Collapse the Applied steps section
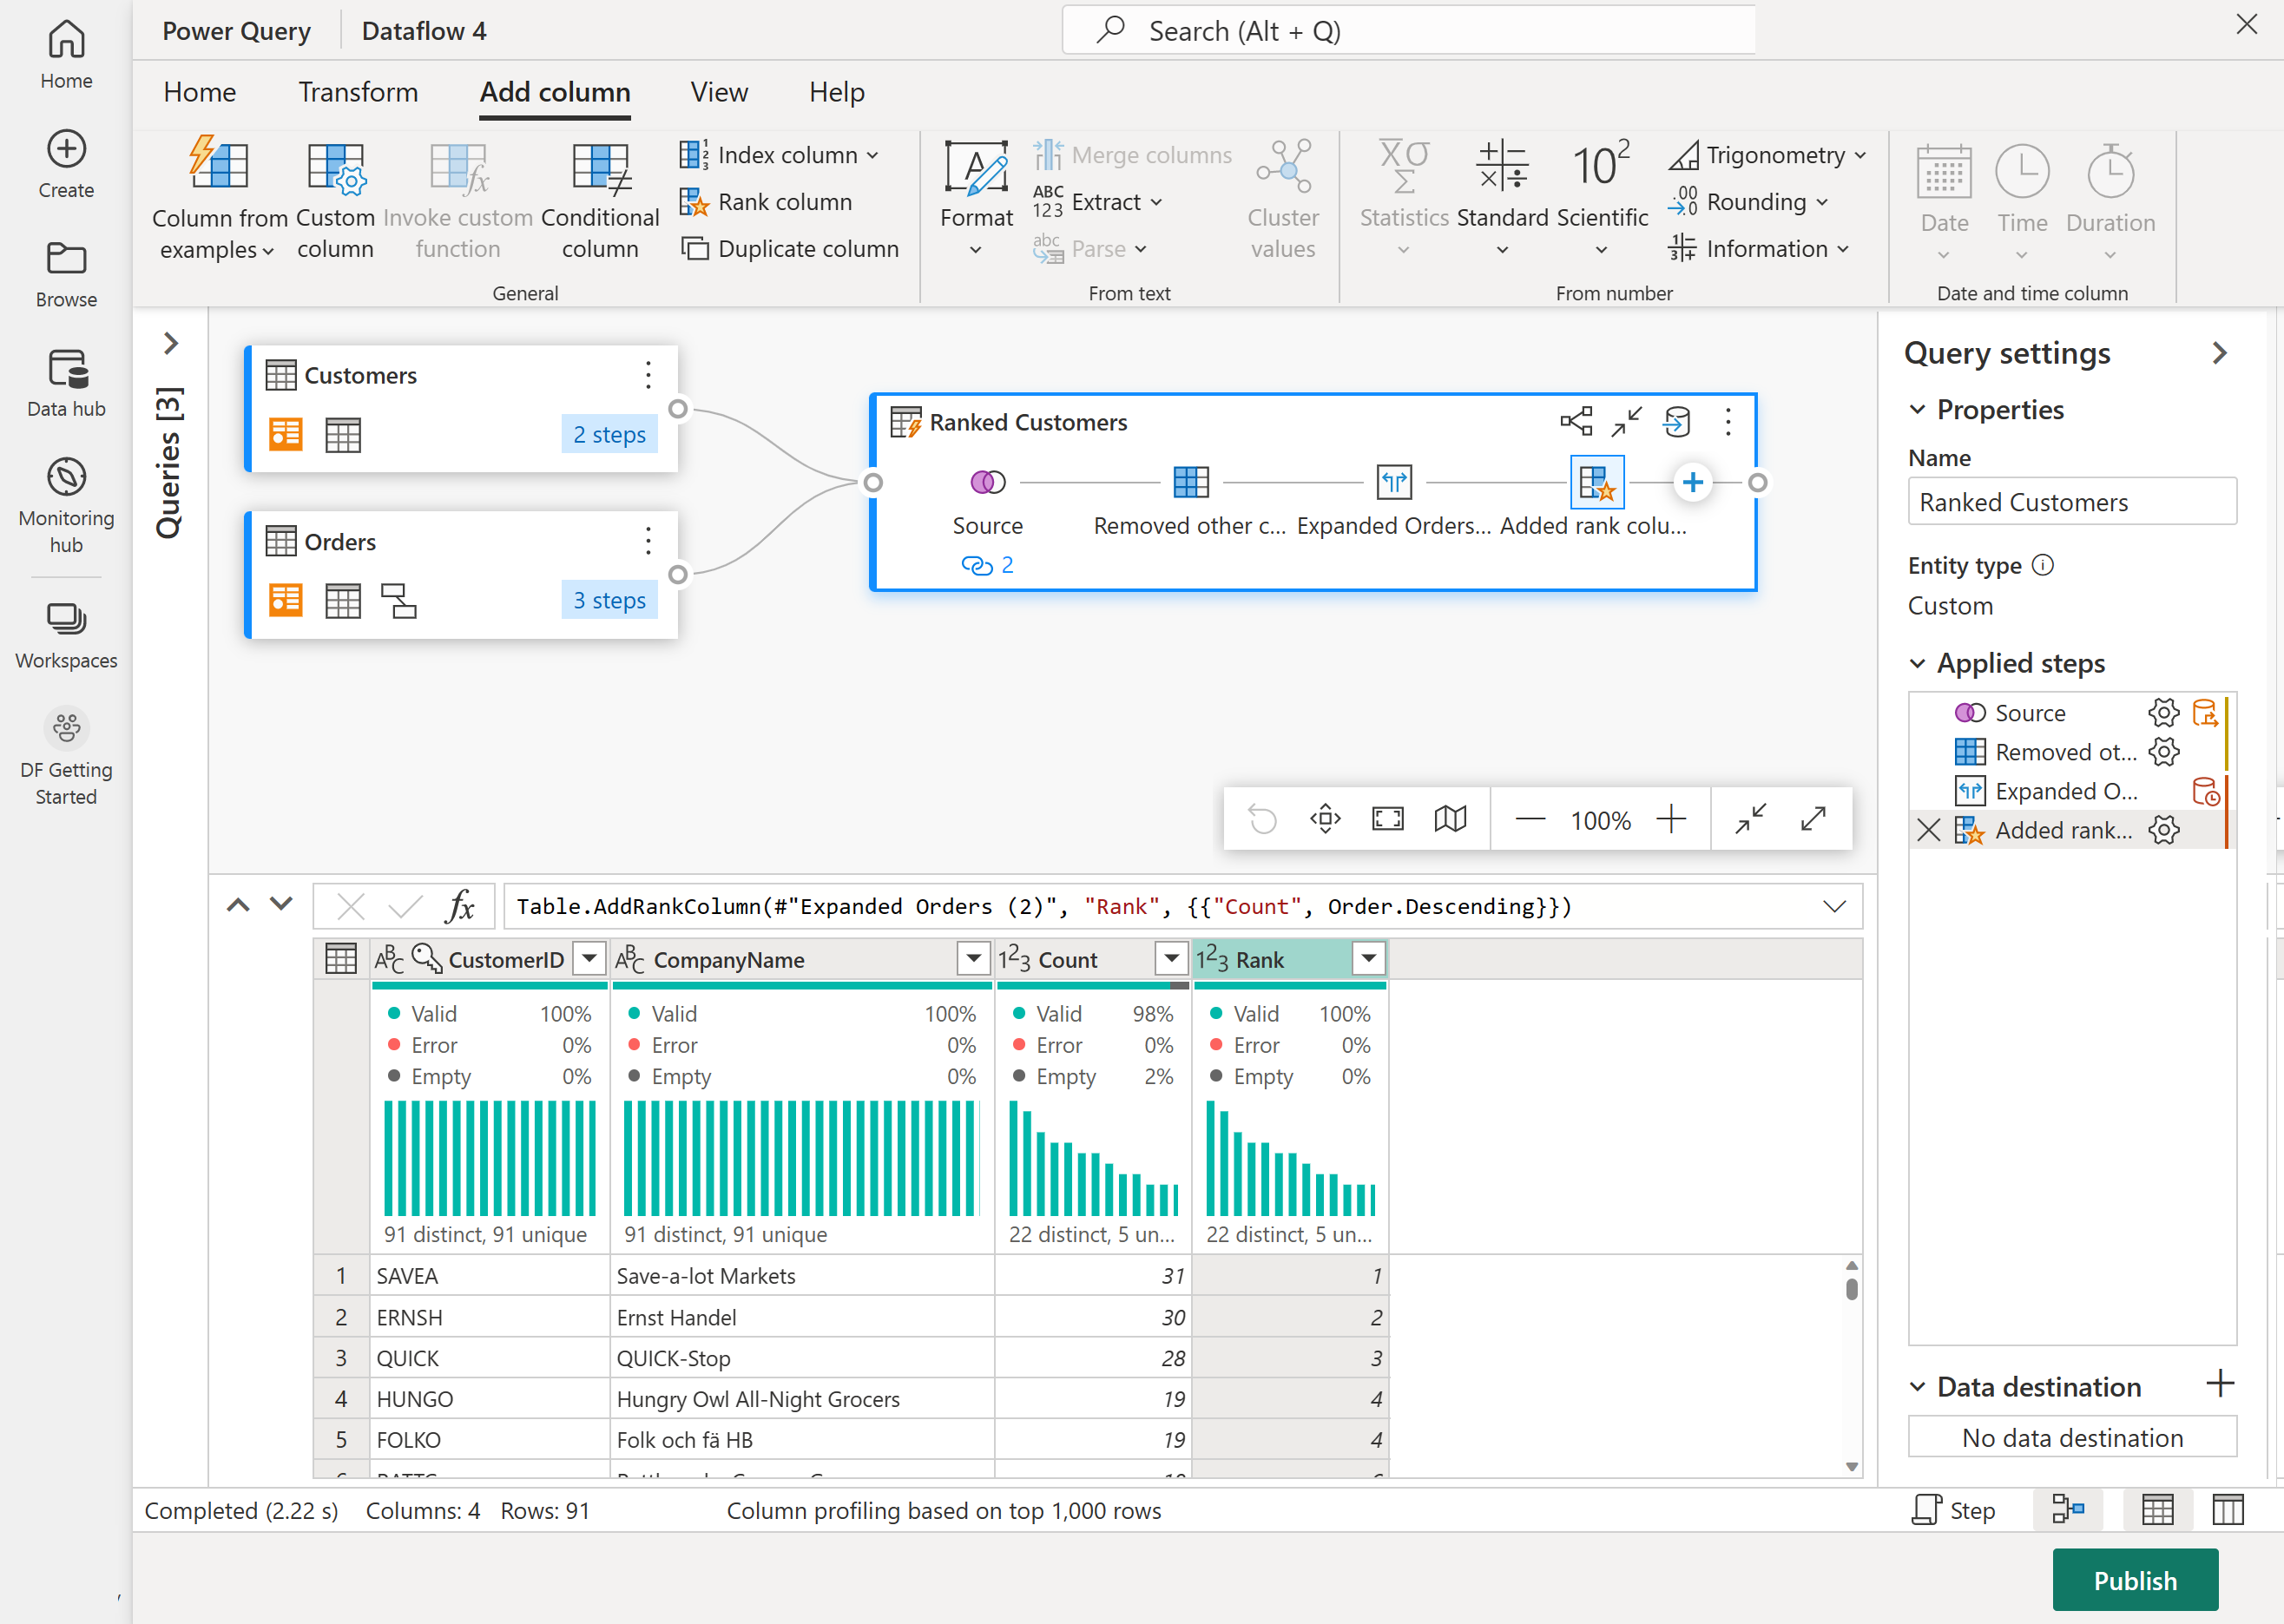This screenshot has width=2284, height=1624. click(x=1917, y=663)
